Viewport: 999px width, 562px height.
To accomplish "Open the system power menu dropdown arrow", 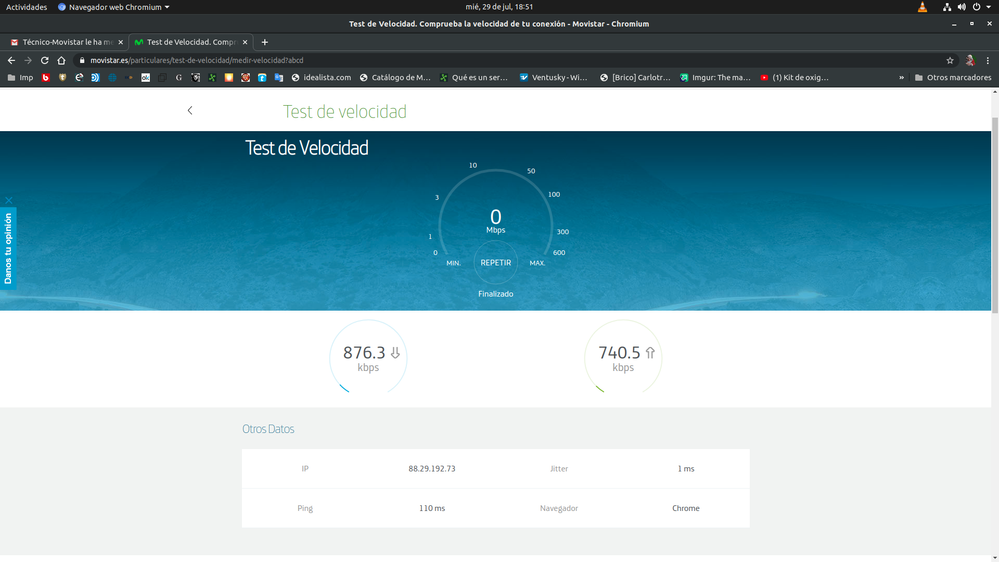I will point(989,7).
